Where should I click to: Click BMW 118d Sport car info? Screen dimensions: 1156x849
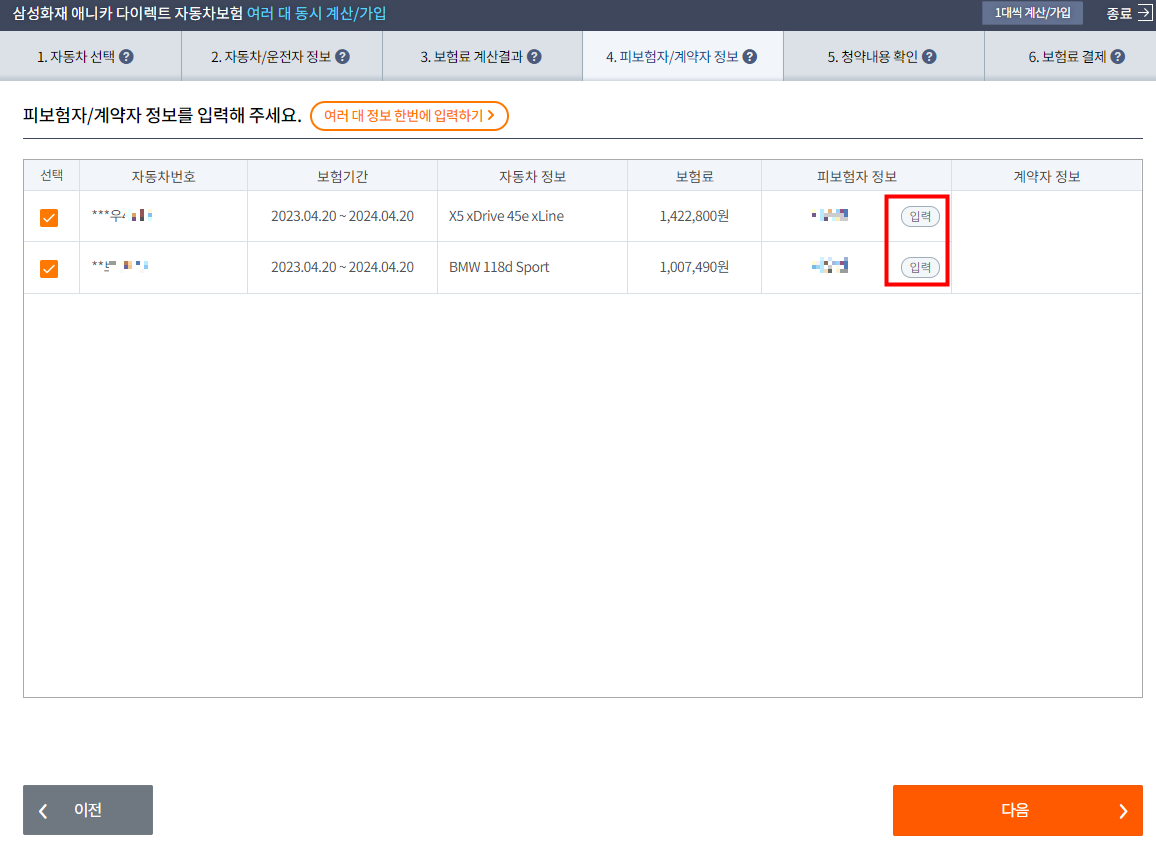(x=499, y=267)
